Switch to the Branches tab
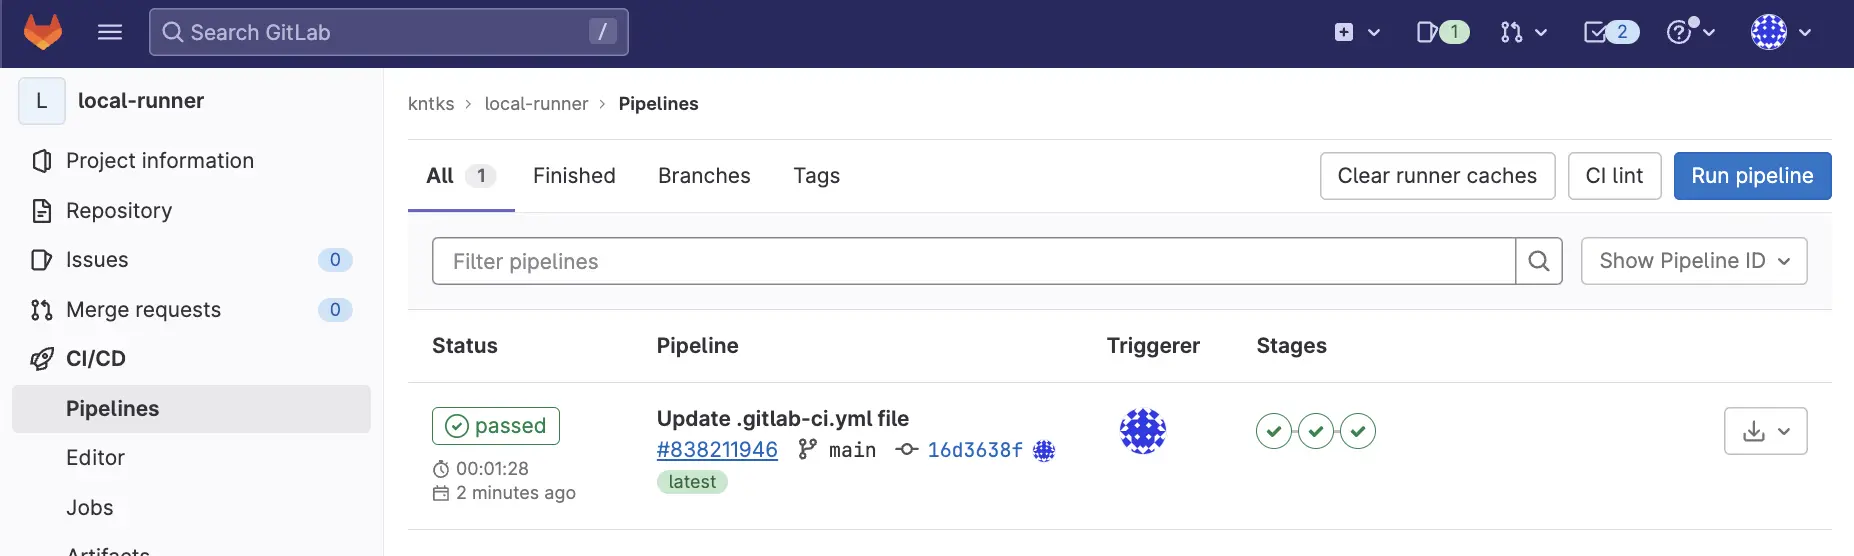 (x=704, y=176)
